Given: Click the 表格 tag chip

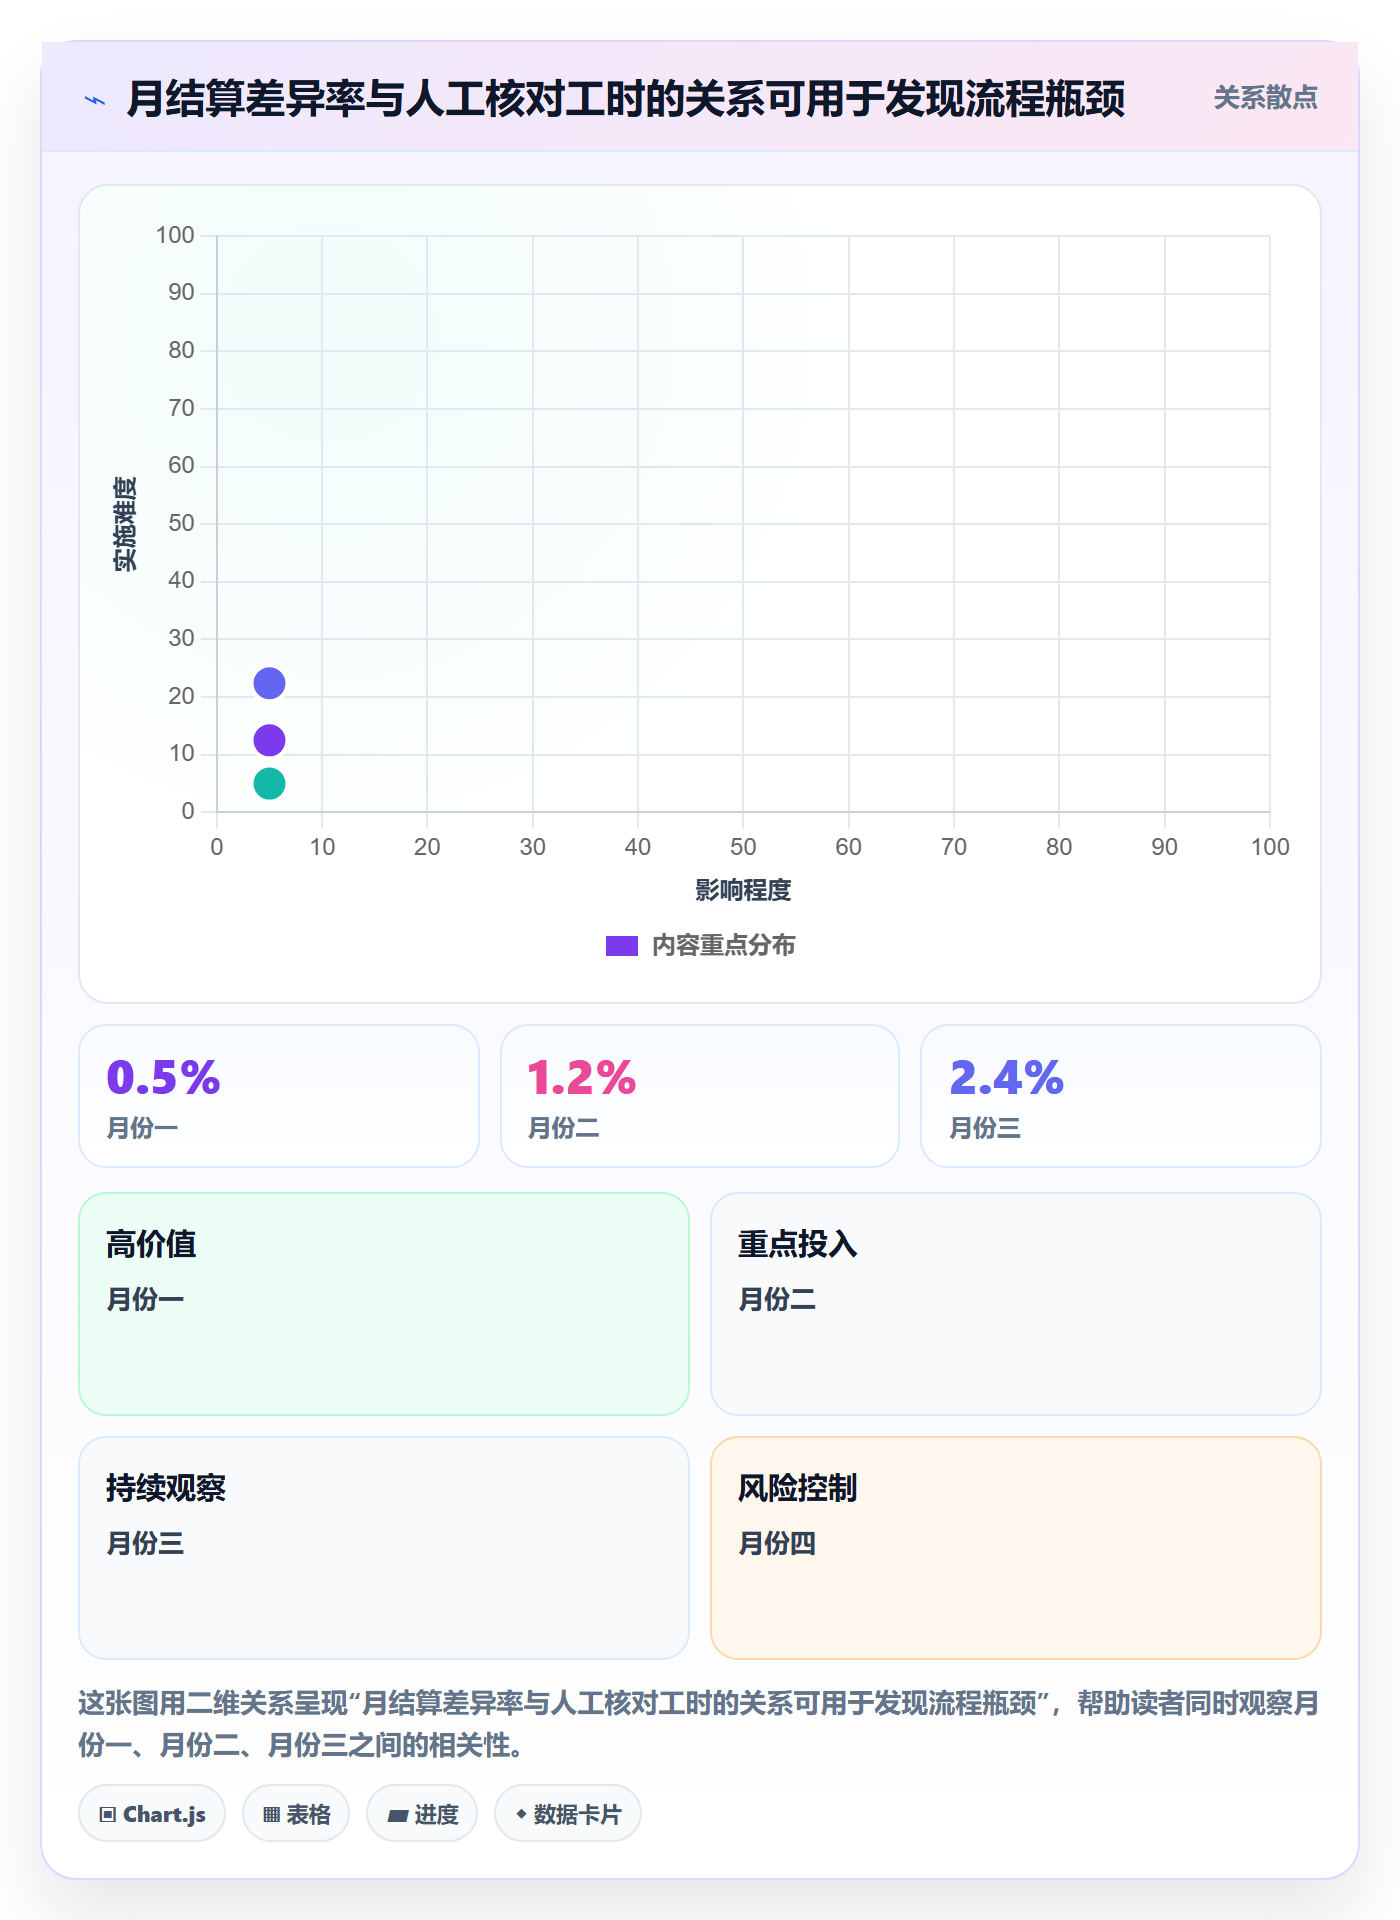Looking at the screenshot, I should point(296,1813).
